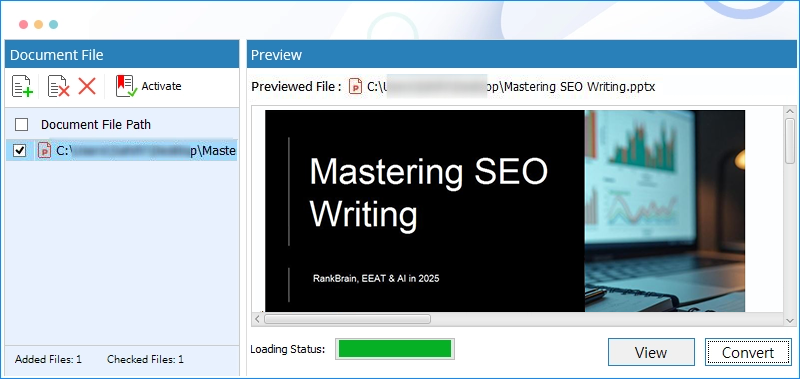The width and height of the screenshot is (800, 379).
Task: Uncheck the Mastering SEO file row checkbox
Action: point(19,150)
